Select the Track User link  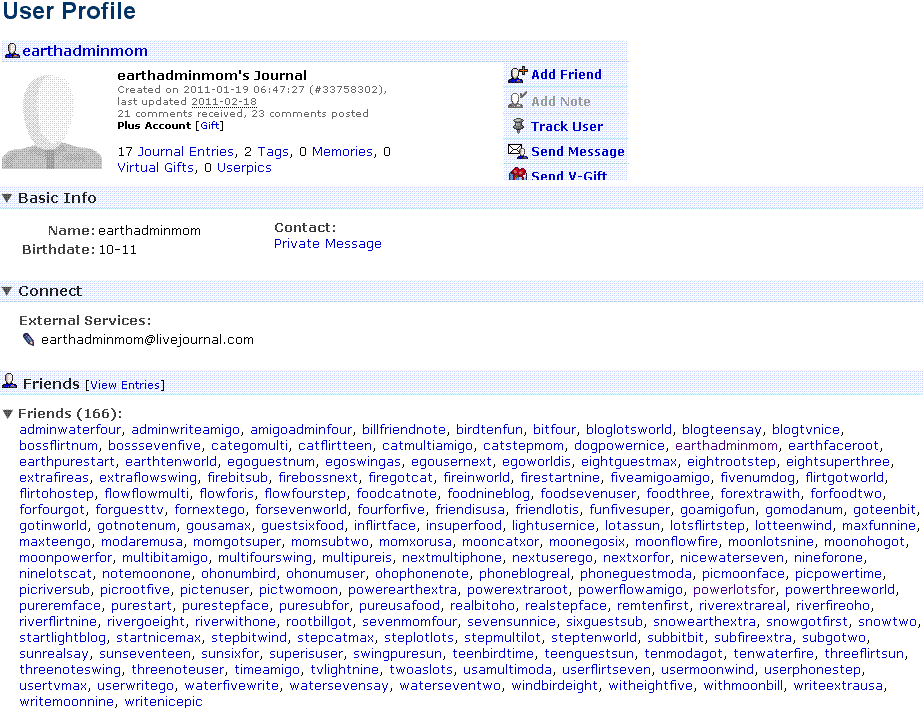(x=566, y=127)
